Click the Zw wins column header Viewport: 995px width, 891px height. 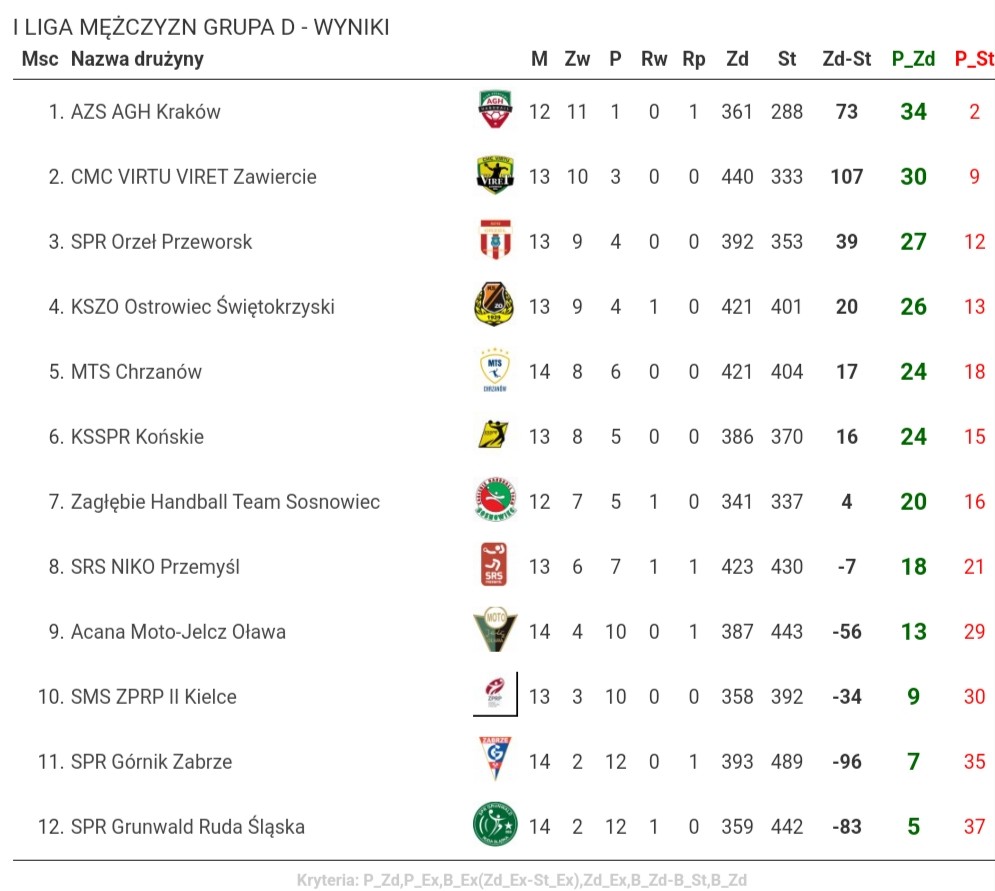pos(577,59)
